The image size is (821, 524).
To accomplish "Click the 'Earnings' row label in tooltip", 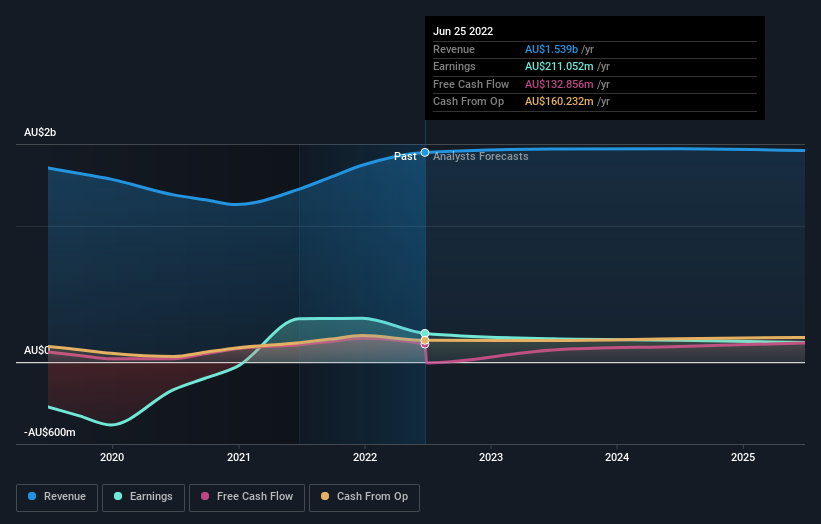I will (454, 66).
